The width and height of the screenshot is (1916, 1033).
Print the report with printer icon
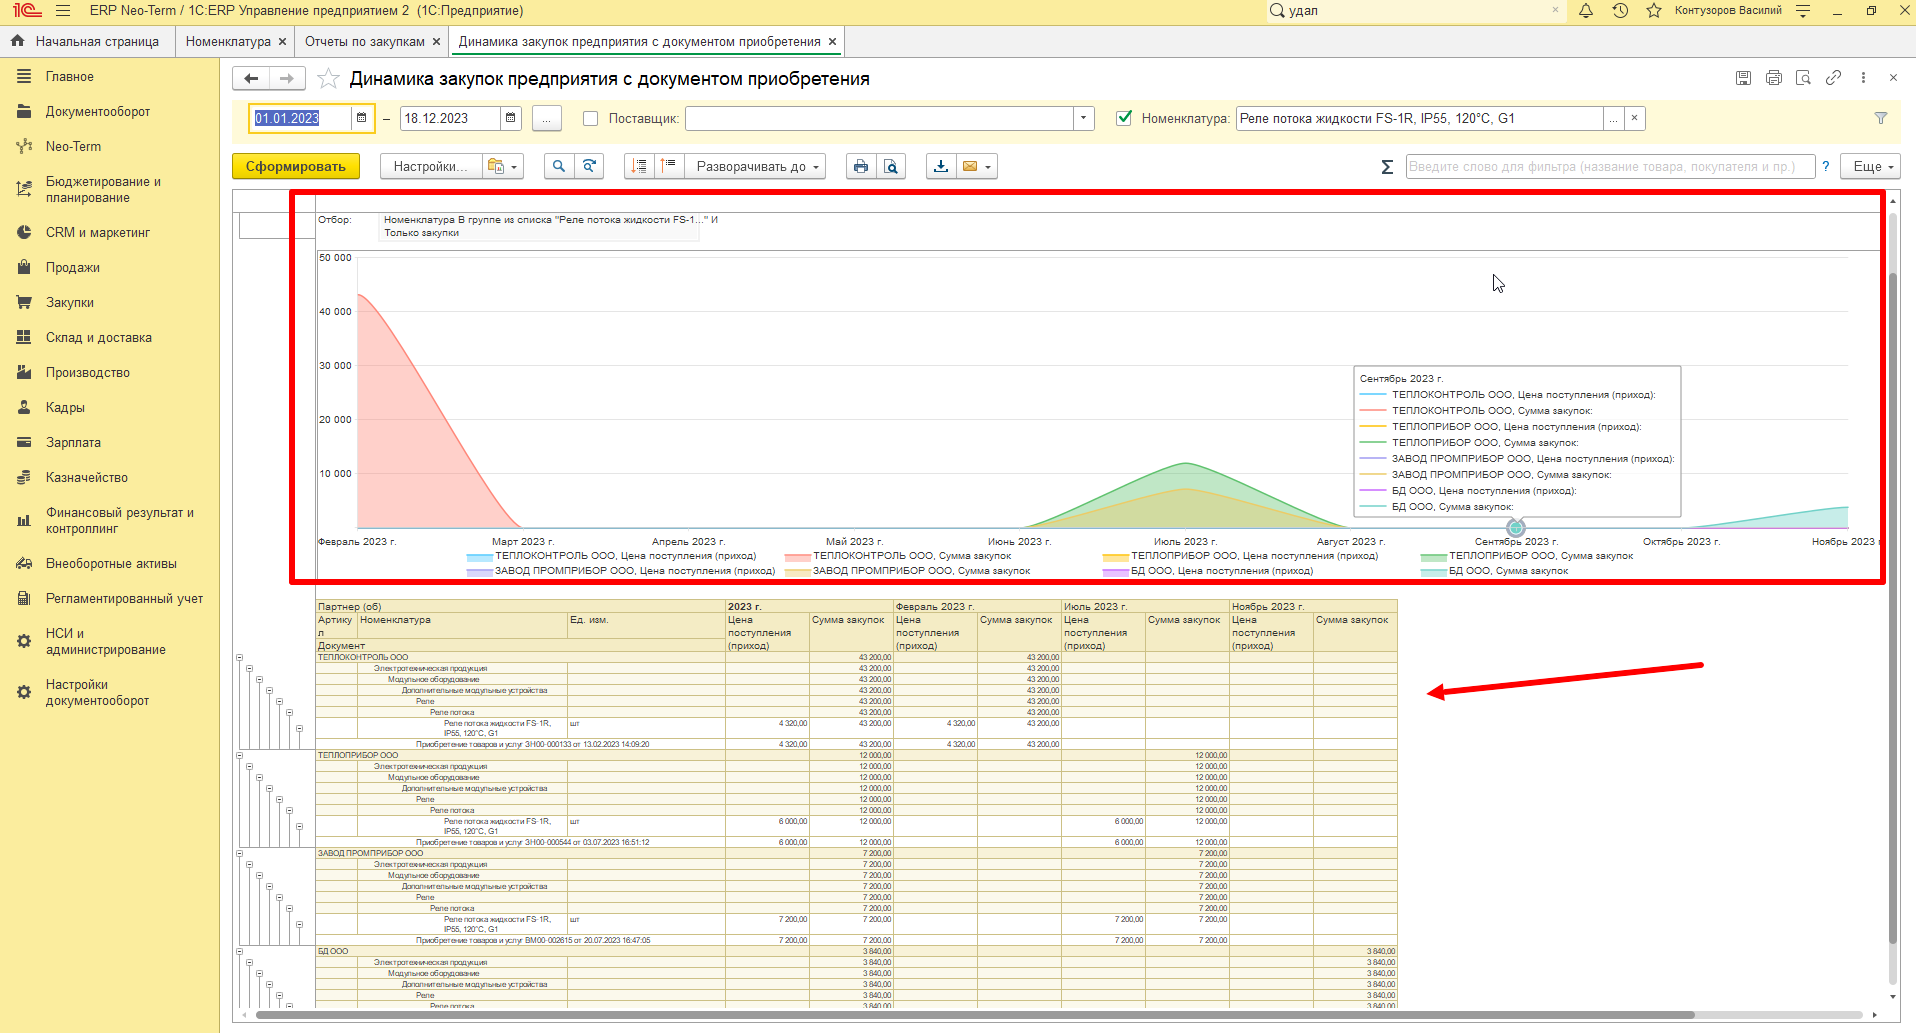861,167
